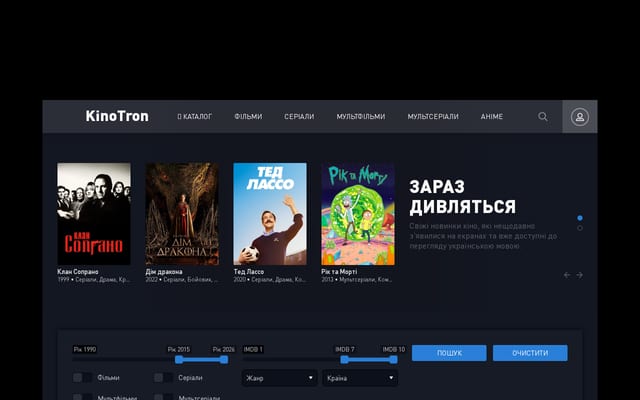Click the Очистити button

click(530, 353)
